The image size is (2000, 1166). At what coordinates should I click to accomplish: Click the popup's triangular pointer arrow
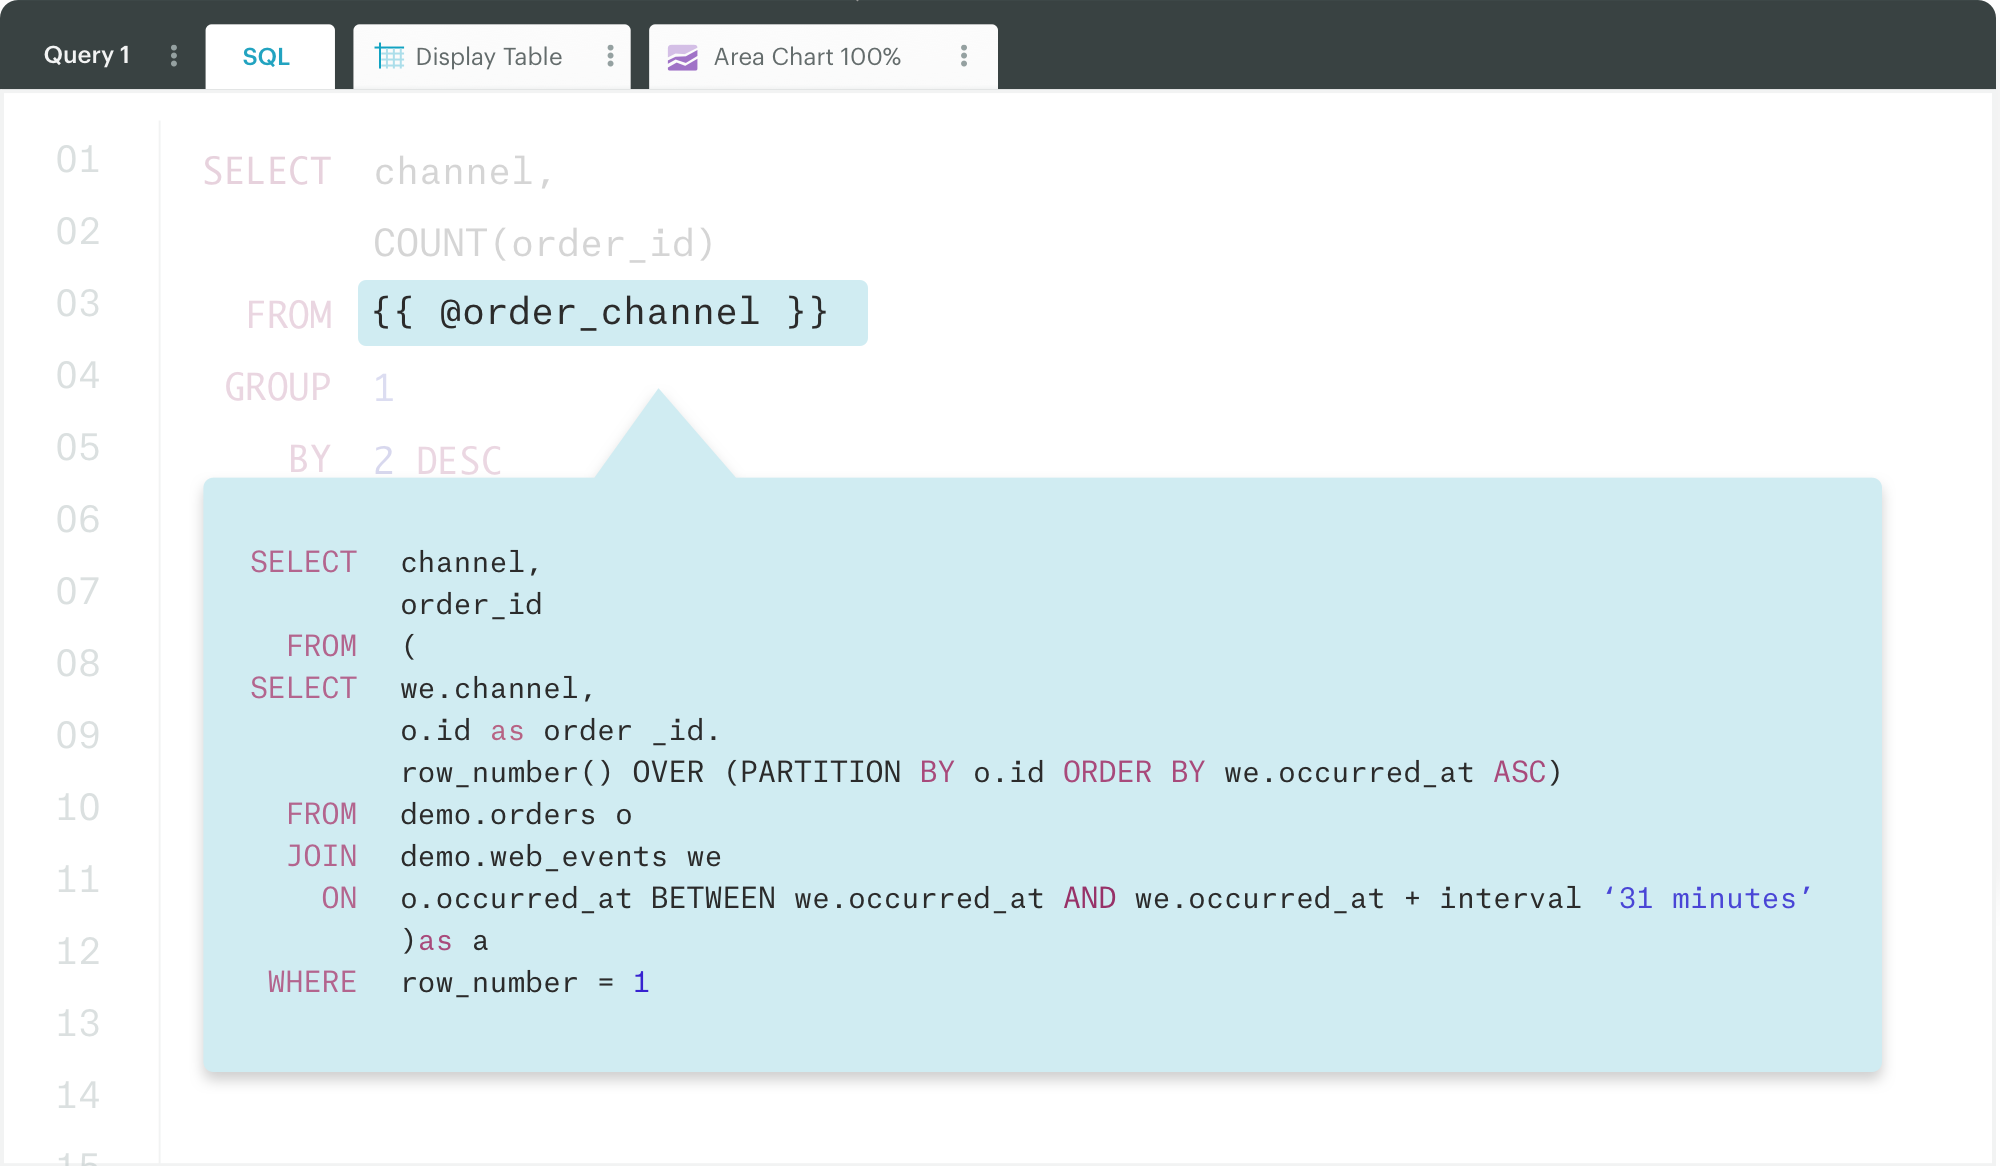point(660,440)
